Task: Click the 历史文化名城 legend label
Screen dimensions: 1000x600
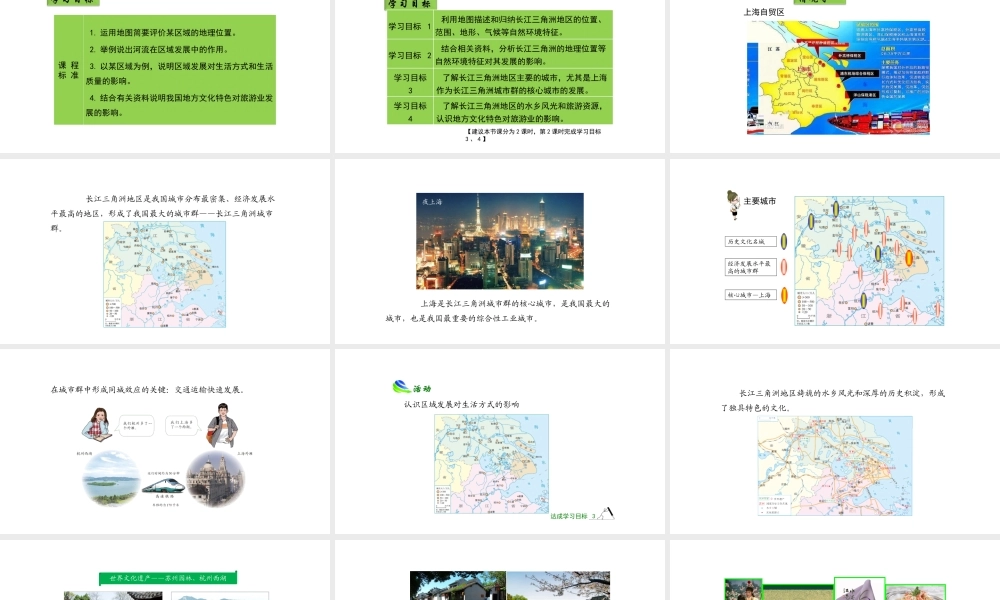Action: pyautogui.click(x=751, y=242)
